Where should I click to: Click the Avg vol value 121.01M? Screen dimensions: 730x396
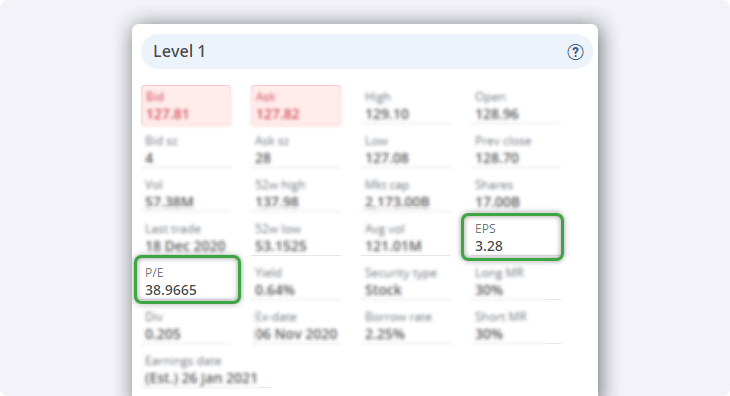[393, 246]
